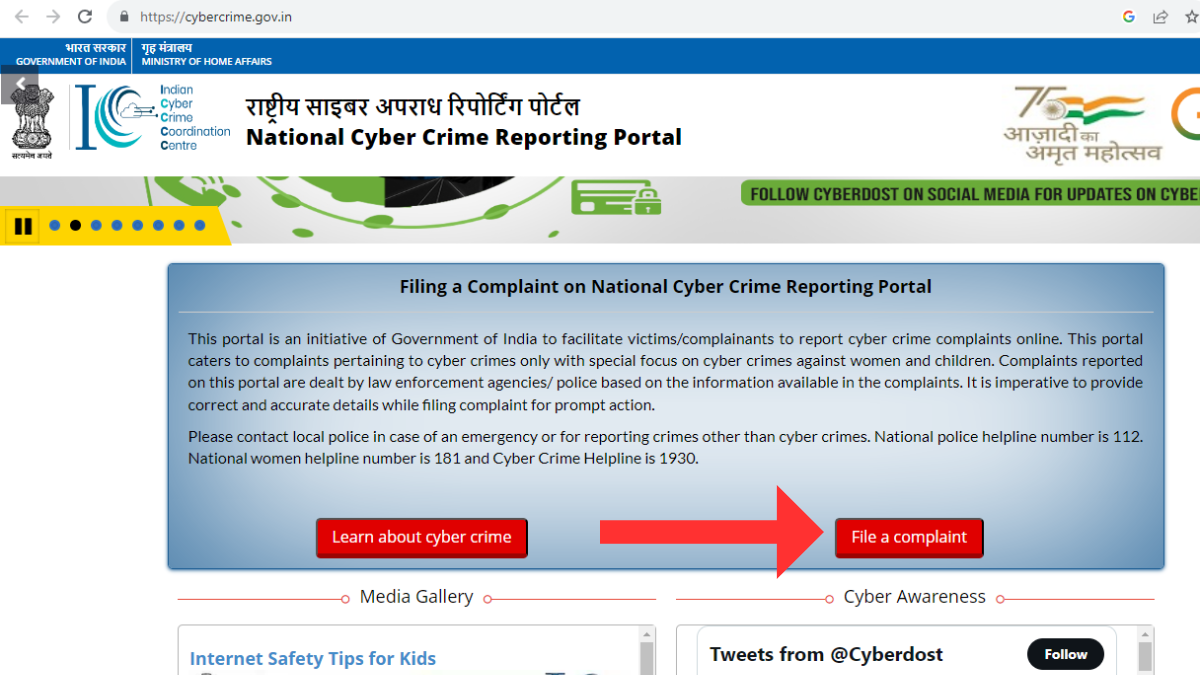Image resolution: width=1200 pixels, height=675 pixels.
Task: Click Learn about cyber crime button
Action: coord(421,537)
